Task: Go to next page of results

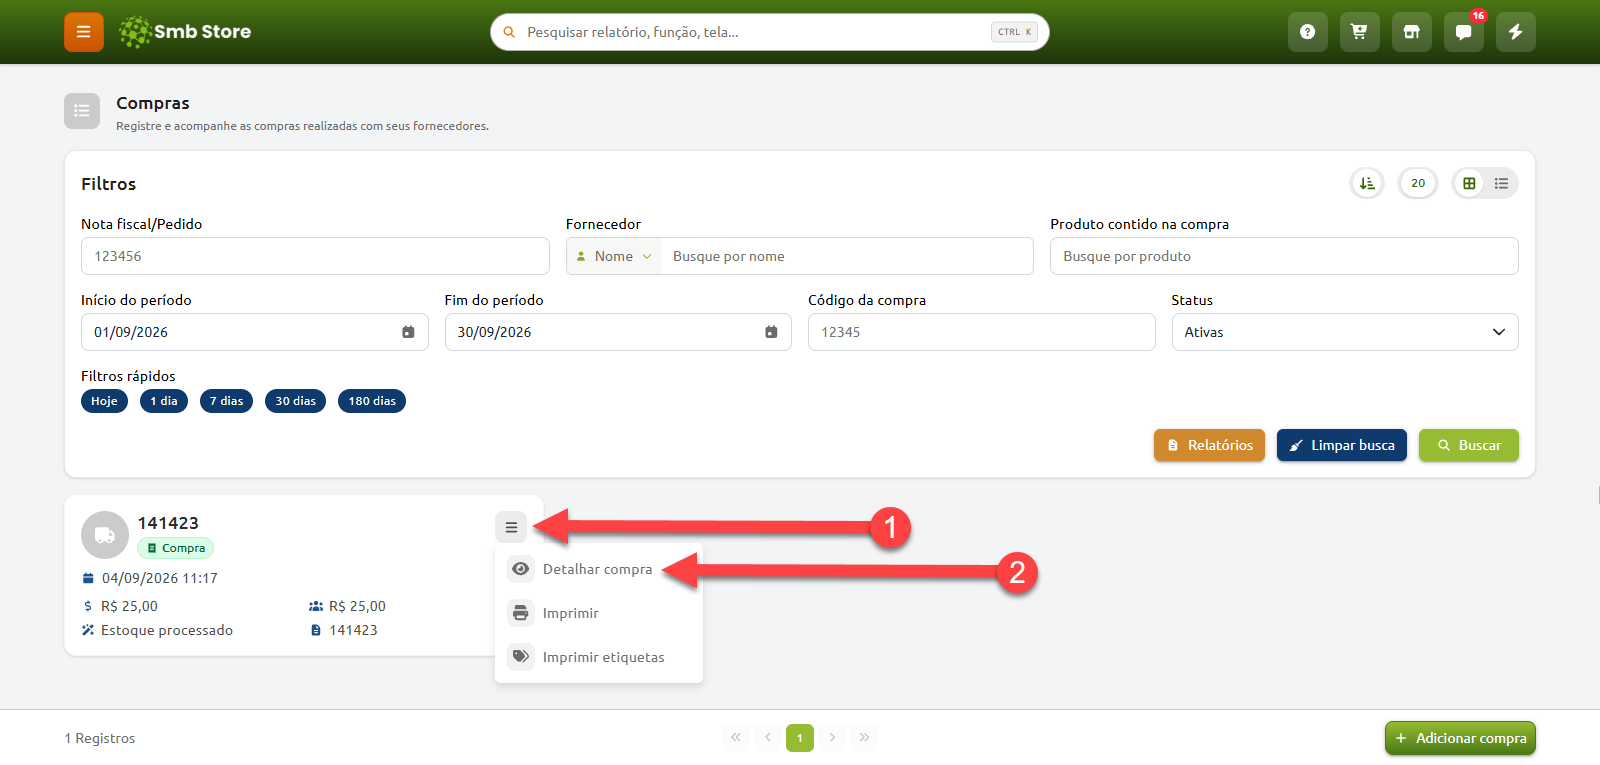Action: click(x=832, y=738)
